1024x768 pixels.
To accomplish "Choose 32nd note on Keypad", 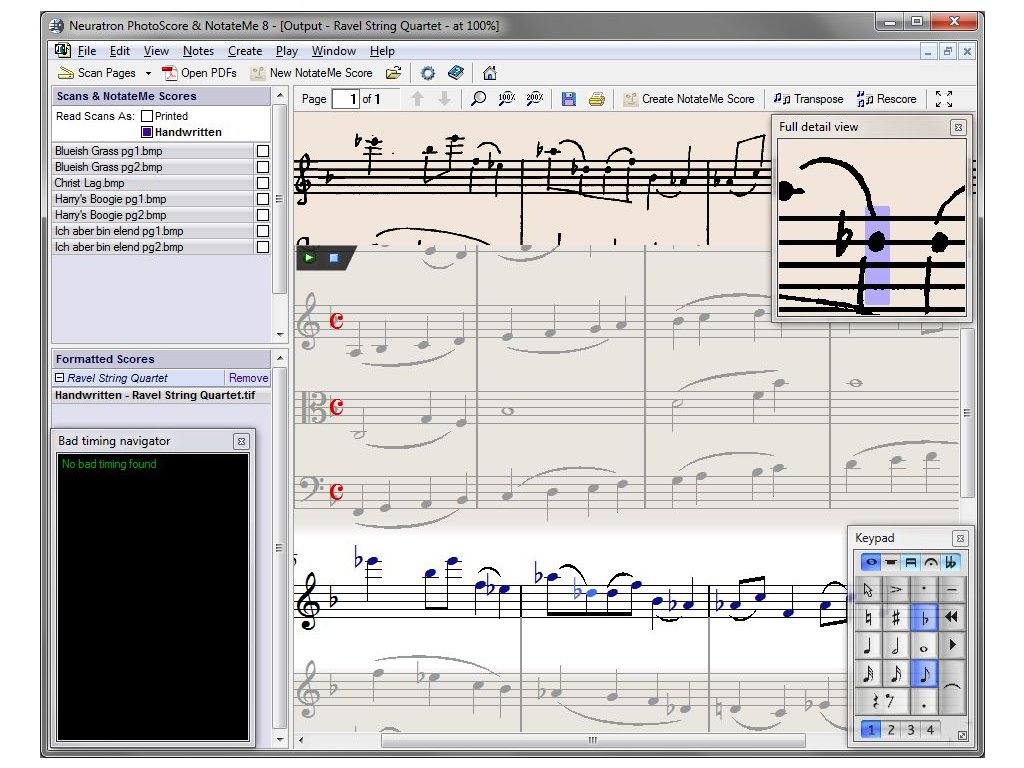I will click(868, 674).
